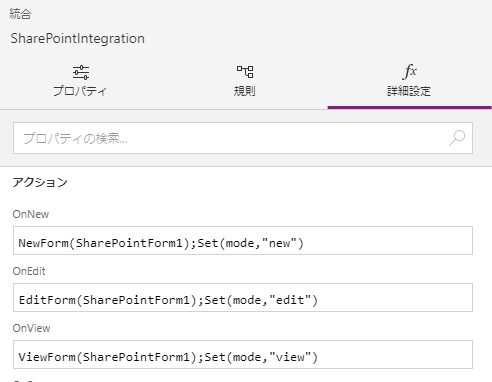Click into the OnEdit formula box
Screen dimensions: 492x382
coord(243,298)
